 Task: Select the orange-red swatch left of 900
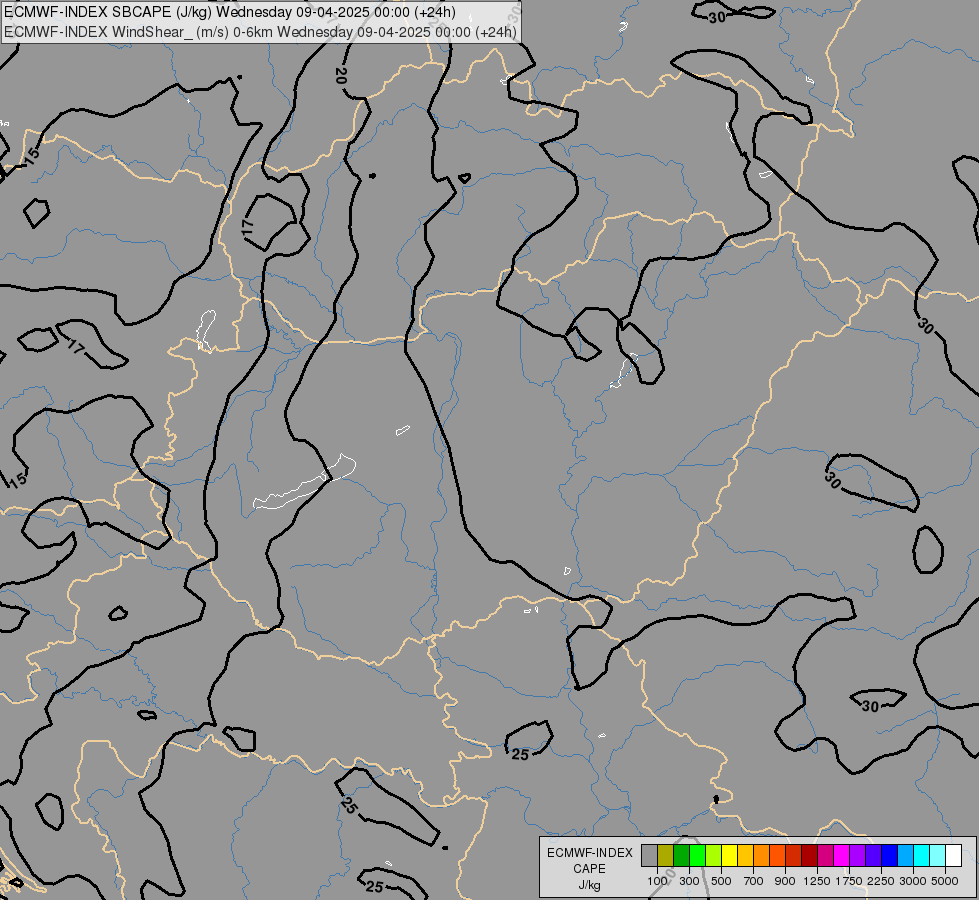pos(777,855)
